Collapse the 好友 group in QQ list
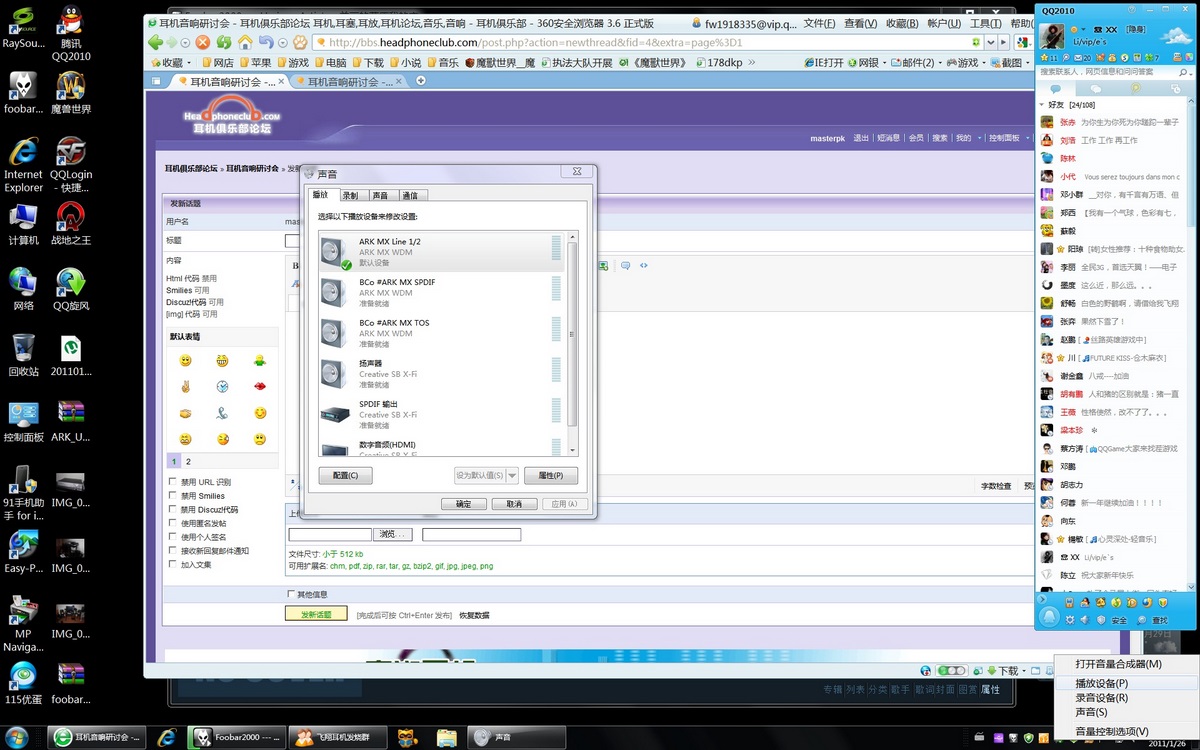Image resolution: width=1200 pixels, height=750 pixels. pos(1043,104)
